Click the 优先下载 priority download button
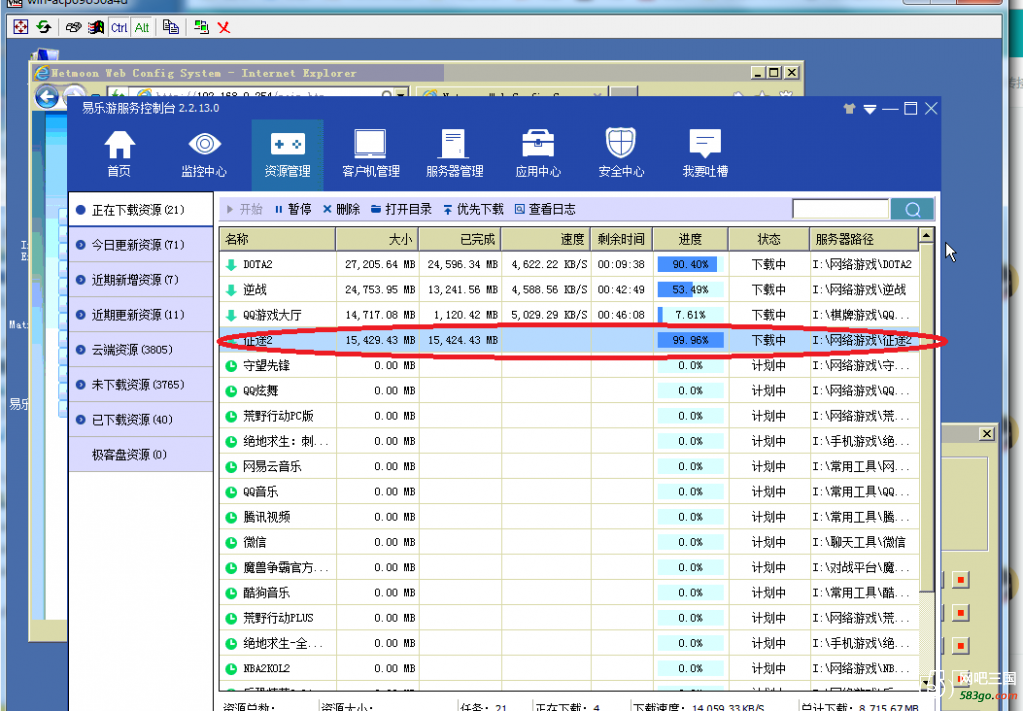The width and height of the screenshot is (1023, 711). point(473,209)
